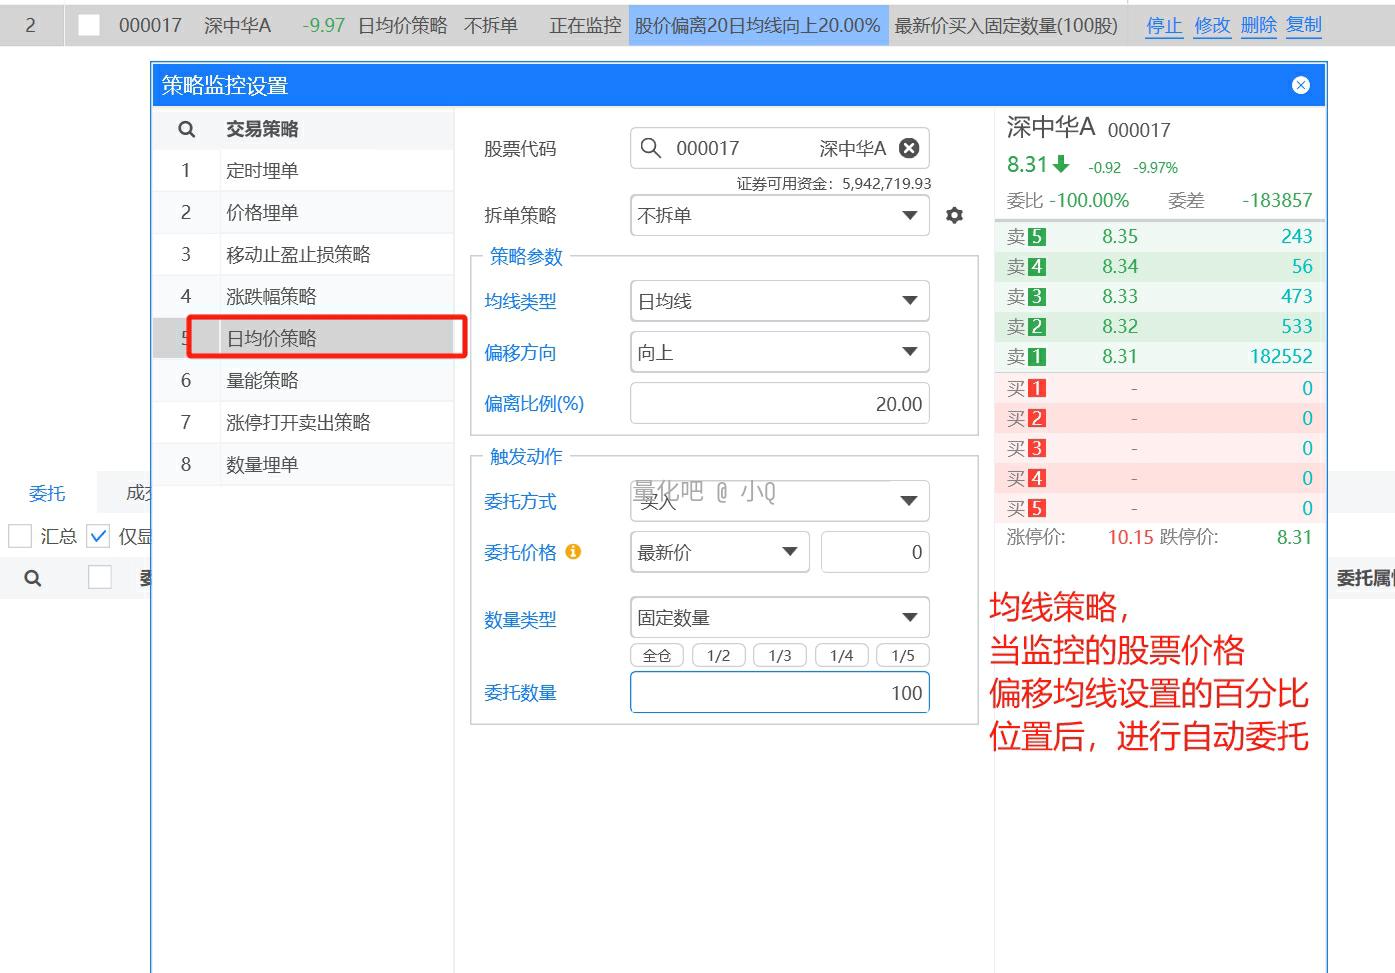Click search icon in 交易策略 header

(186, 129)
